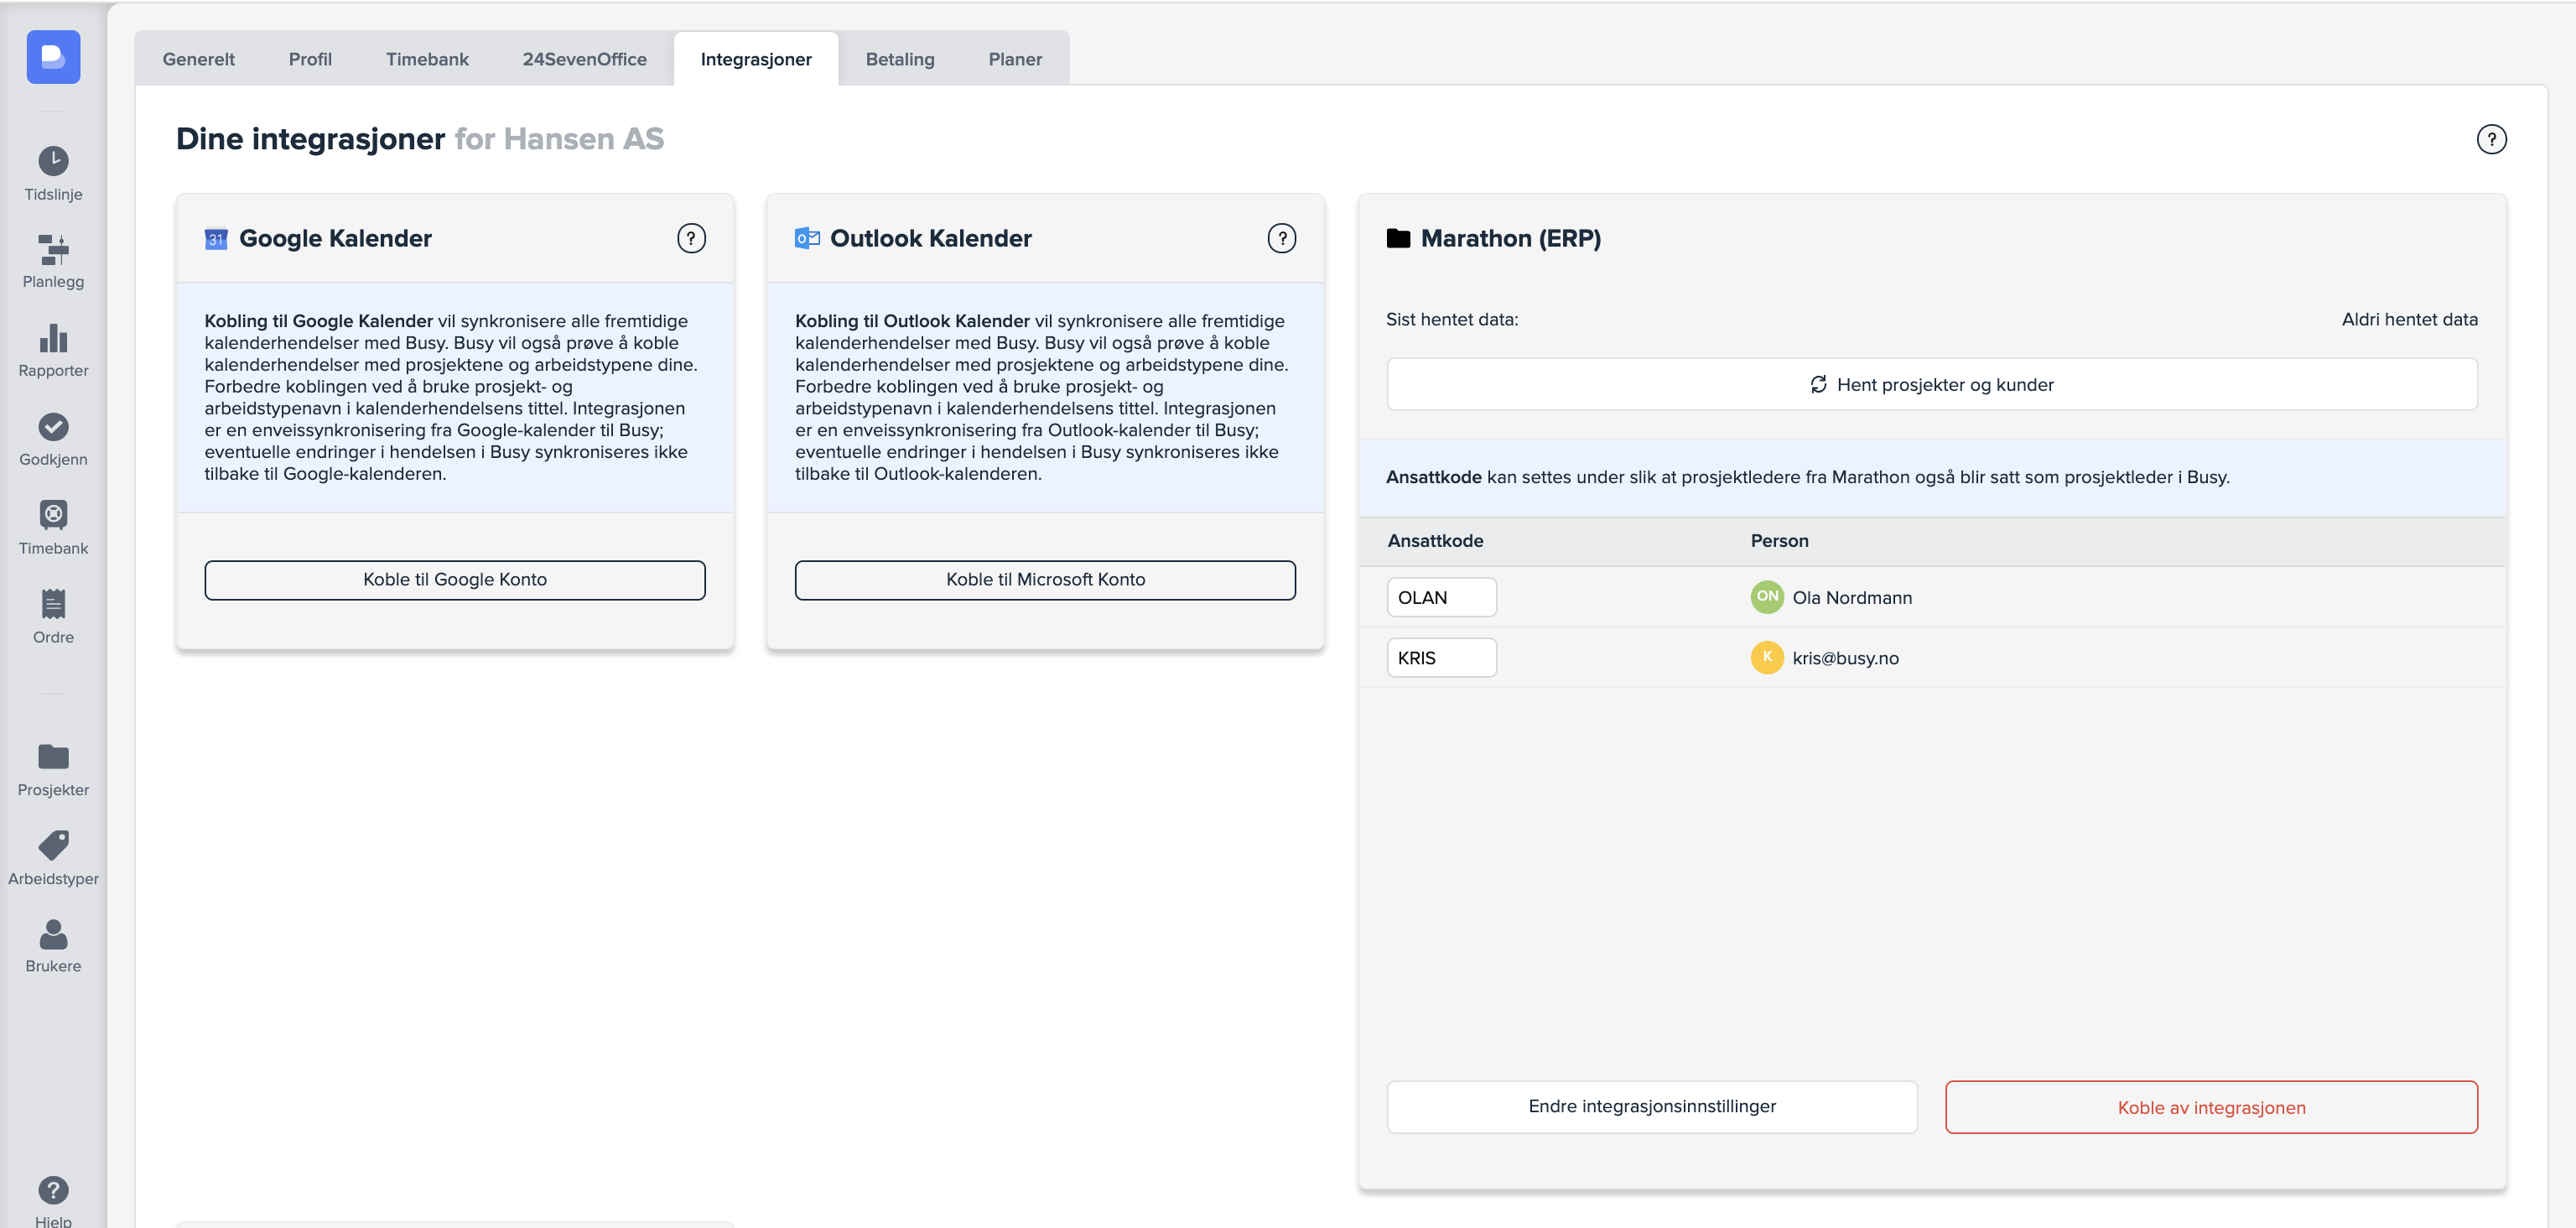Open the Tidslinje clock icon

pyautogui.click(x=53, y=161)
